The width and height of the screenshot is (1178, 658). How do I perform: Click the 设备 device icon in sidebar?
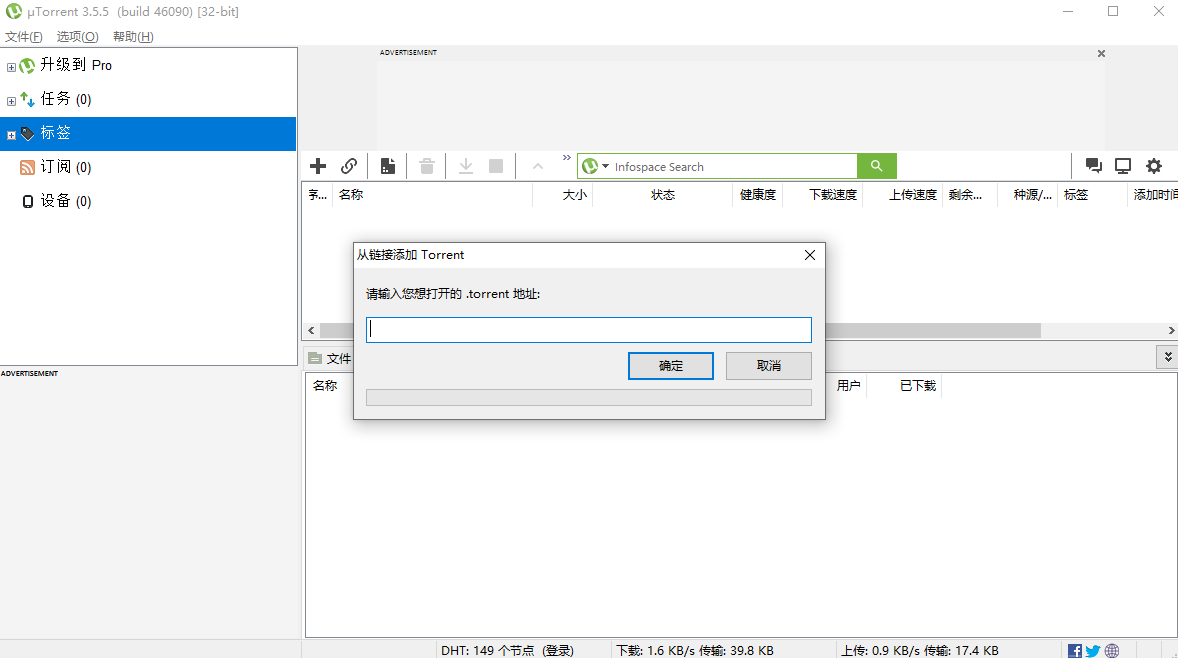pyautogui.click(x=27, y=201)
